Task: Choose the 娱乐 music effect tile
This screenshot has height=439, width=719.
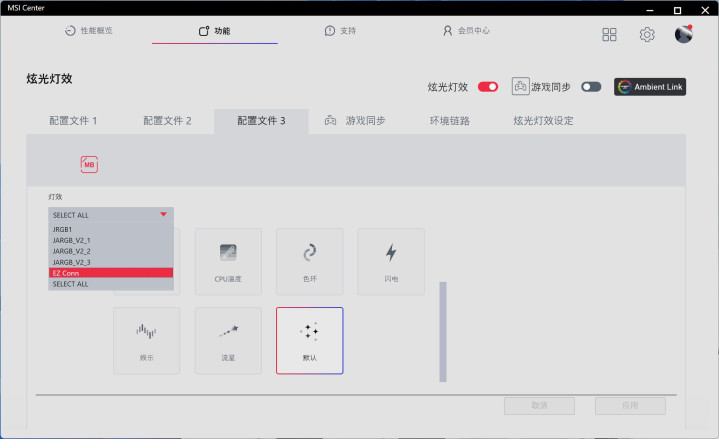Action: tap(147, 340)
